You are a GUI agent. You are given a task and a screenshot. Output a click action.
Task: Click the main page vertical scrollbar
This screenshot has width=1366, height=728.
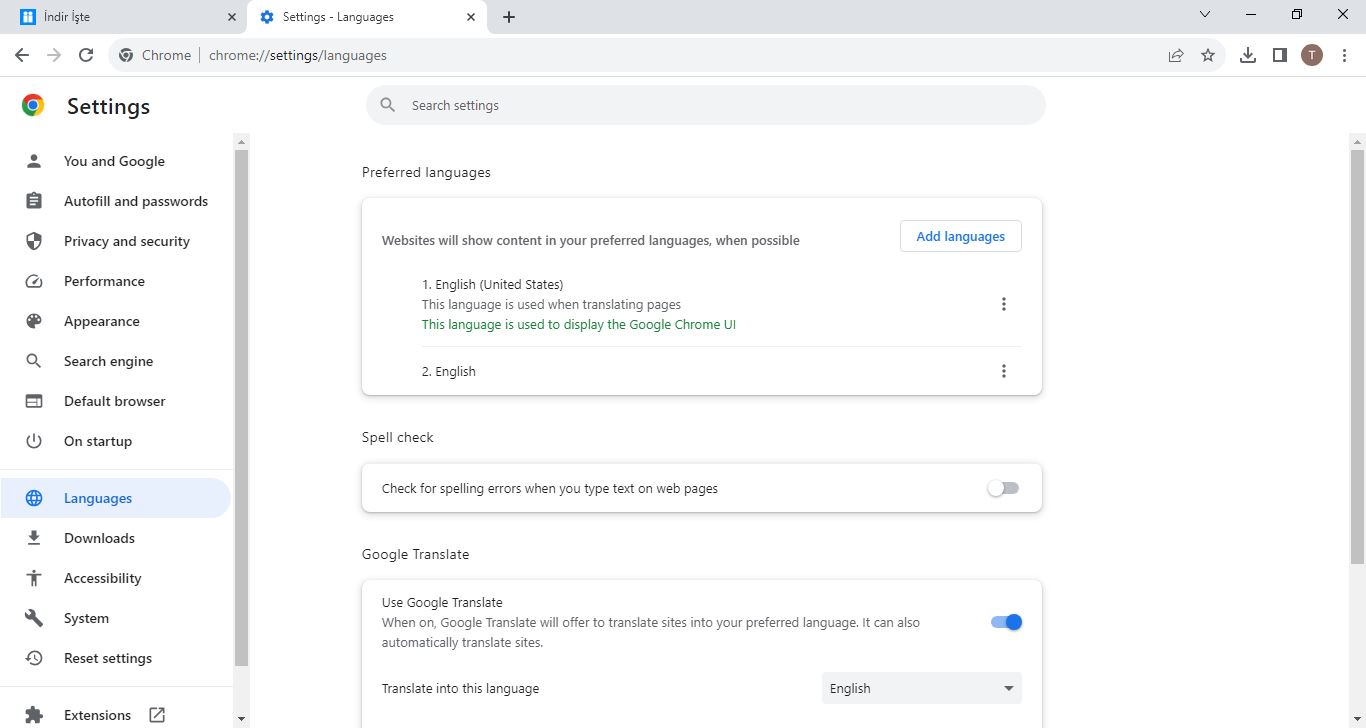1357,355
